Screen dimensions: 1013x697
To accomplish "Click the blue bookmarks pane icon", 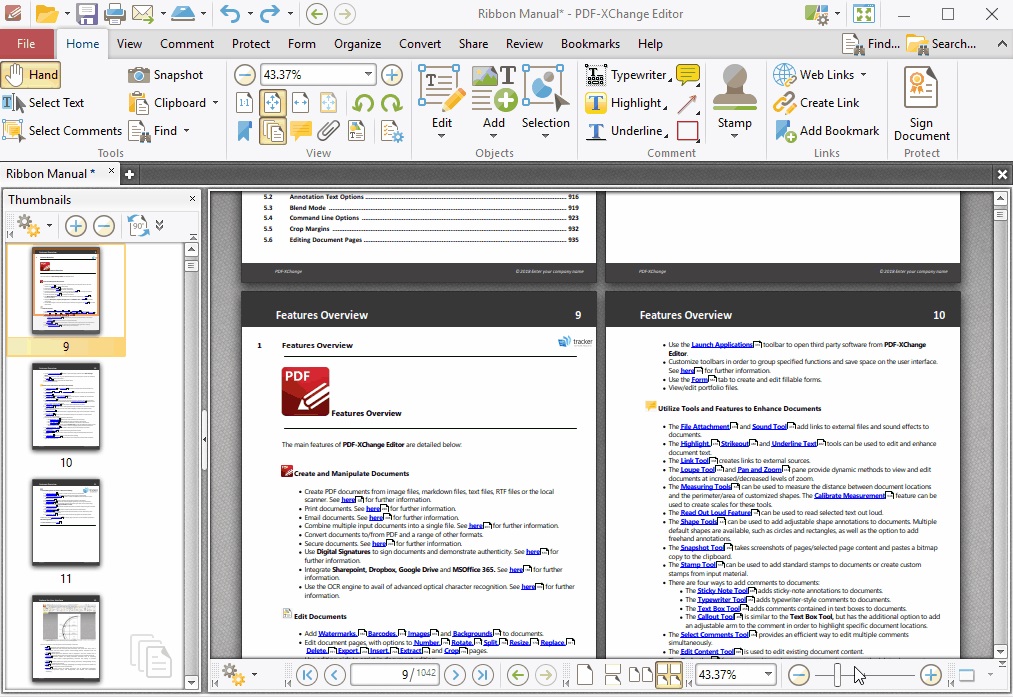I will click(x=245, y=131).
